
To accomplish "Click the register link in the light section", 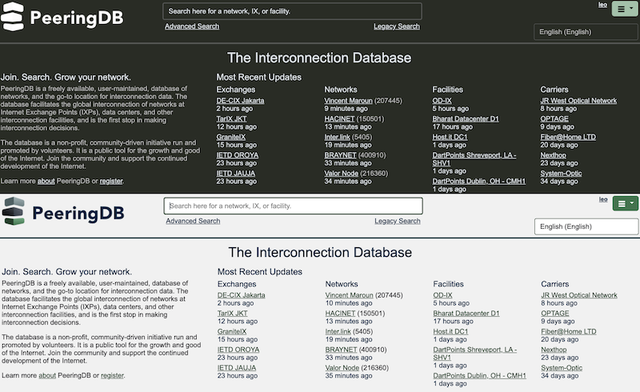I will (x=112, y=375).
